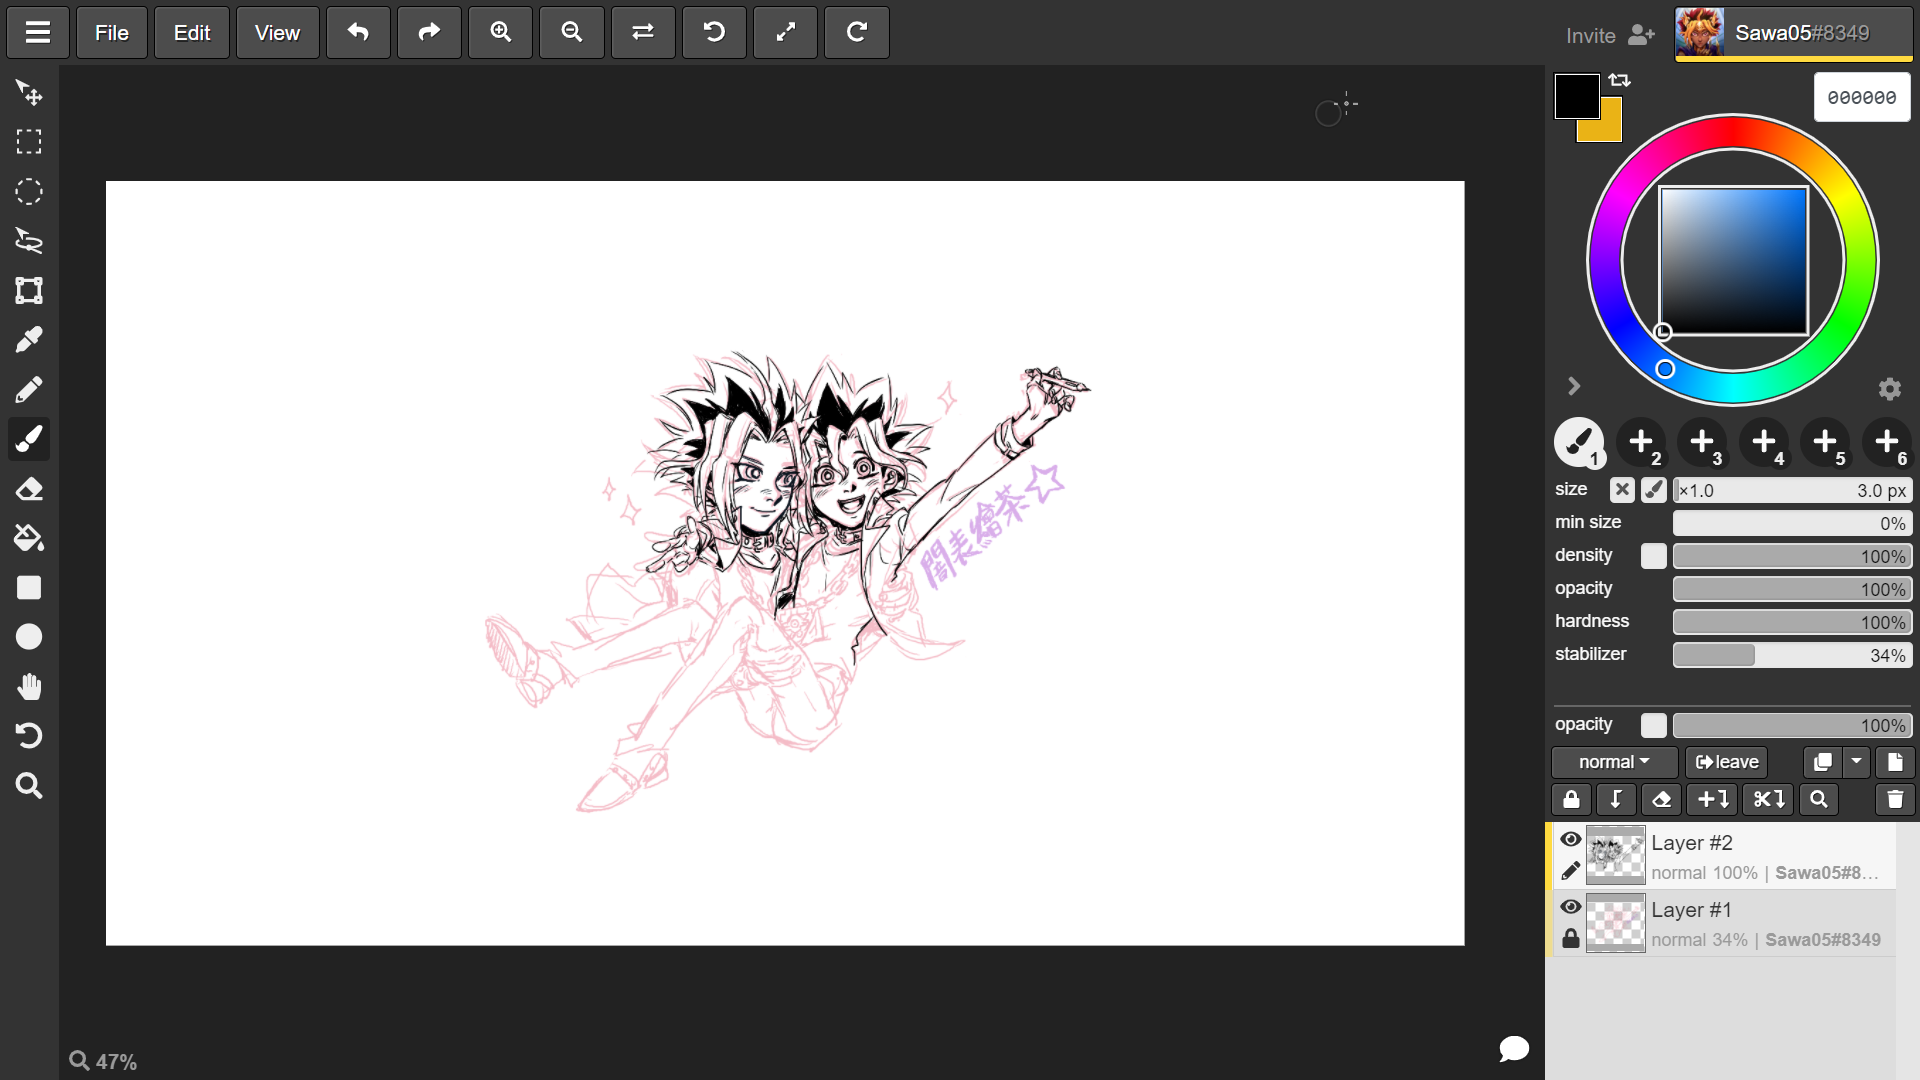The width and height of the screenshot is (1920, 1080).
Task: Click the hardness slider
Action: (x=1792, y=622)
